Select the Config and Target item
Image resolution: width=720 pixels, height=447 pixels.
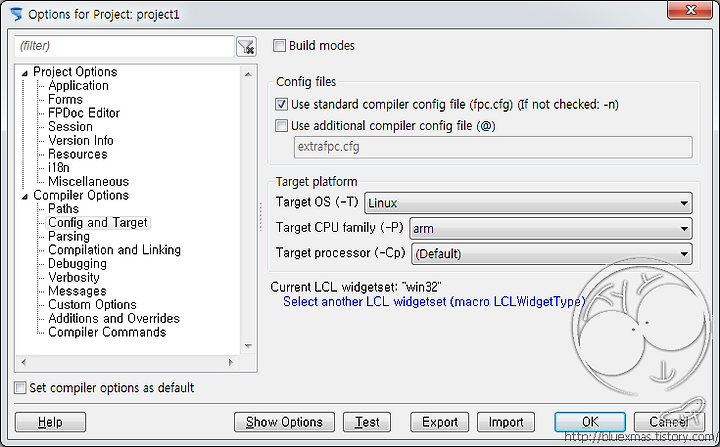tap(98, 222)
